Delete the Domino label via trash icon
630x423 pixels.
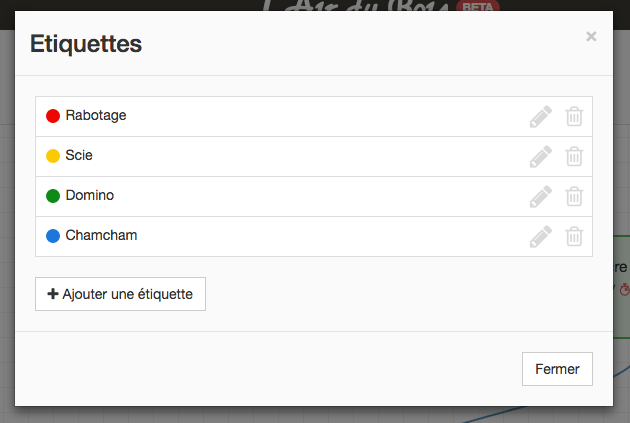point(574,196)
